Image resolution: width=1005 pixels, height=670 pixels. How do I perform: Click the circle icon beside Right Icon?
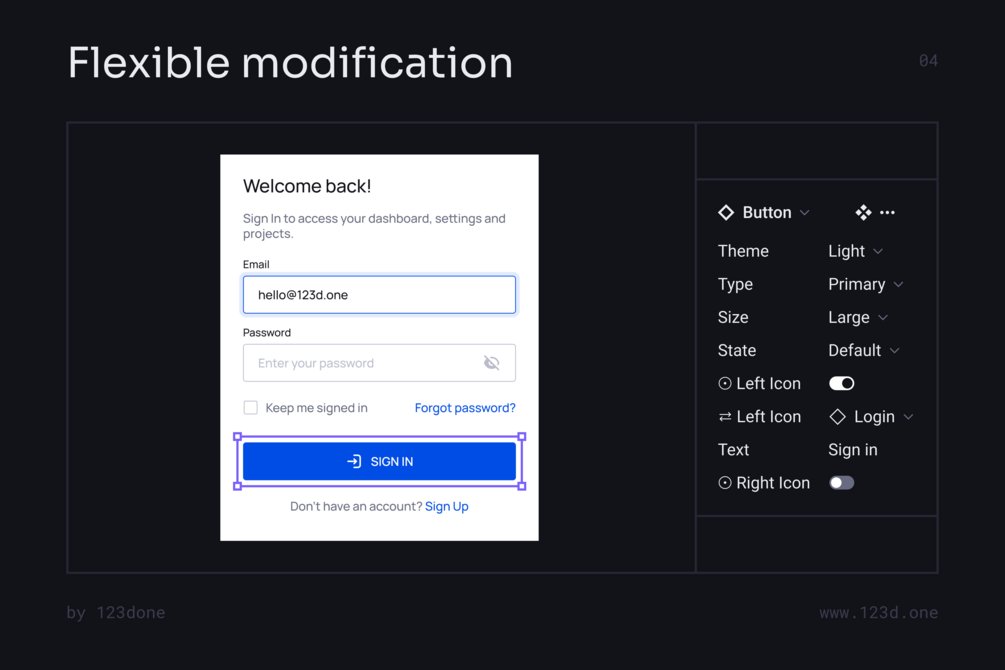click(x=725, y=483)
